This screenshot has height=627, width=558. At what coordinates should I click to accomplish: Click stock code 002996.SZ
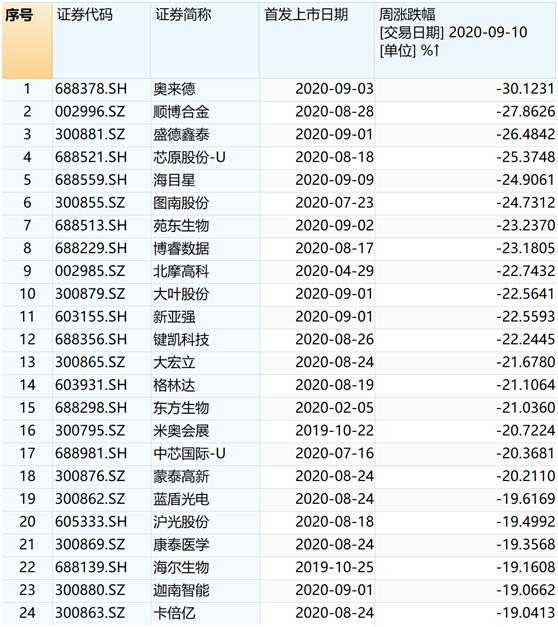point(90,112)
